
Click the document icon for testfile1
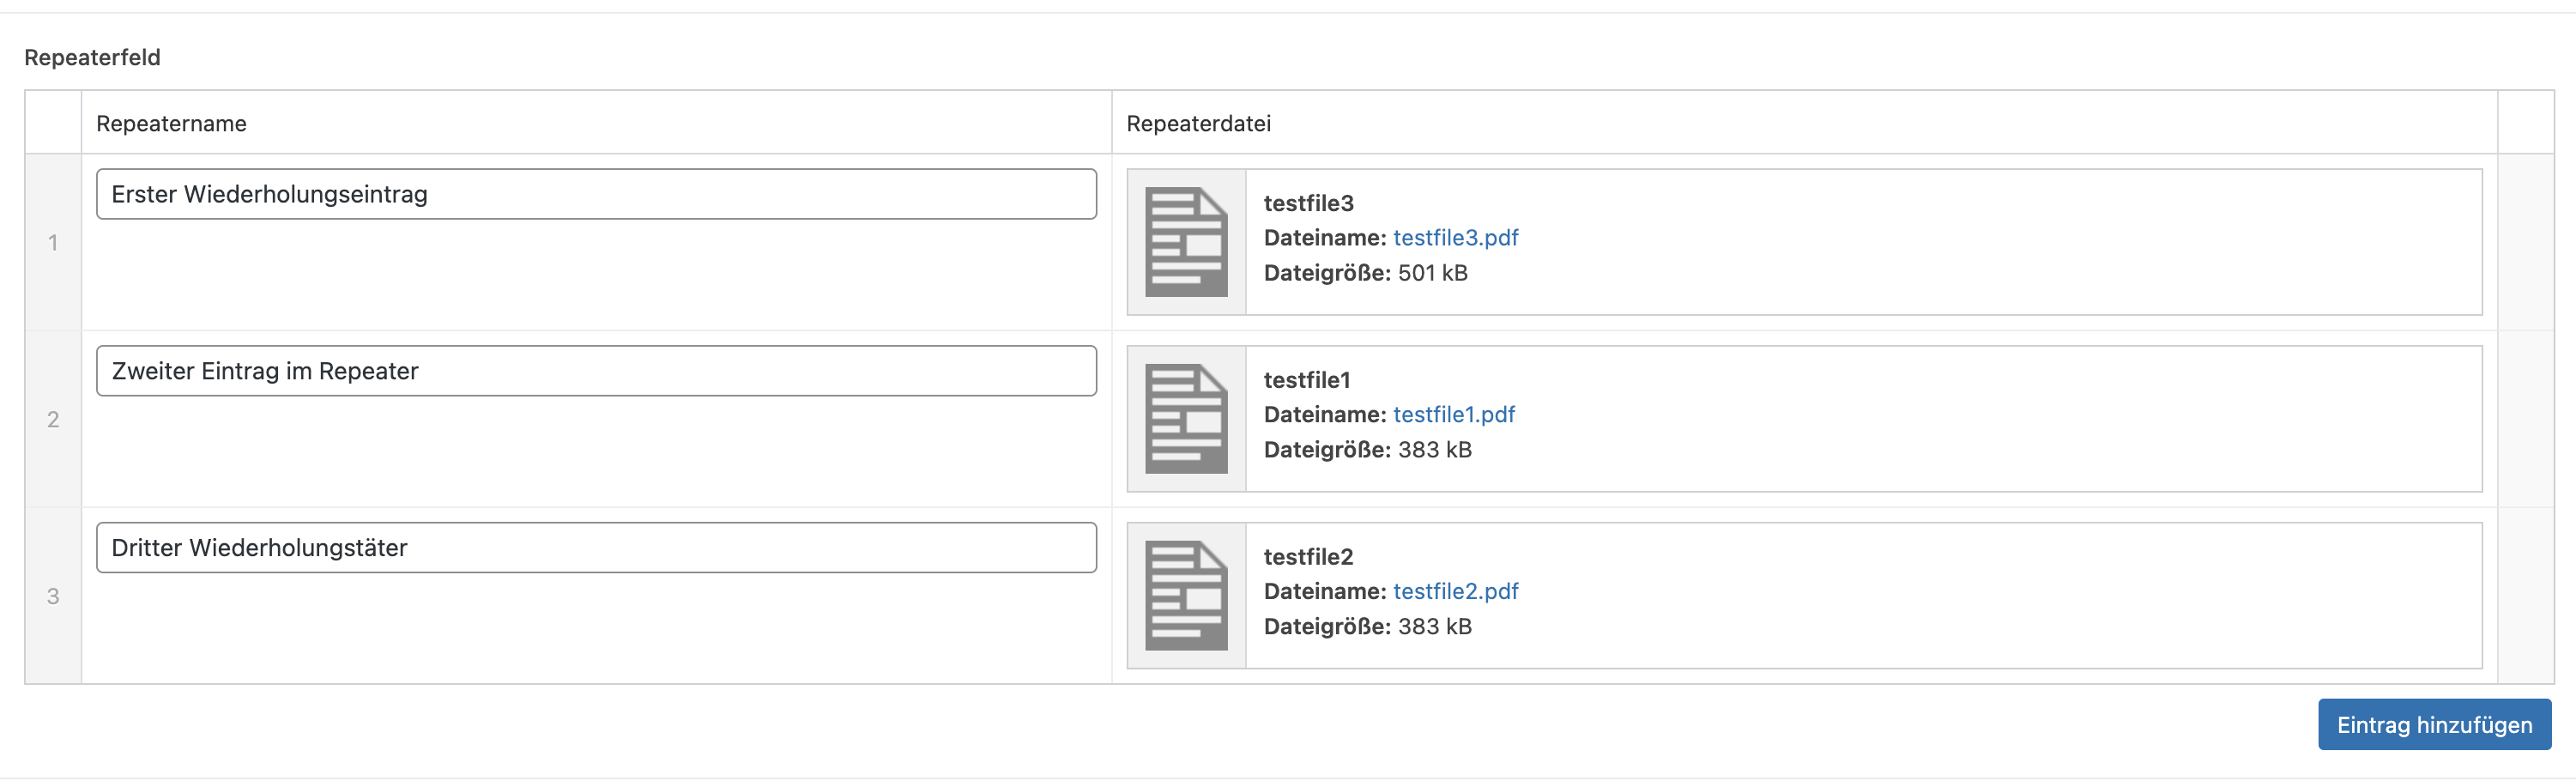1186,419
